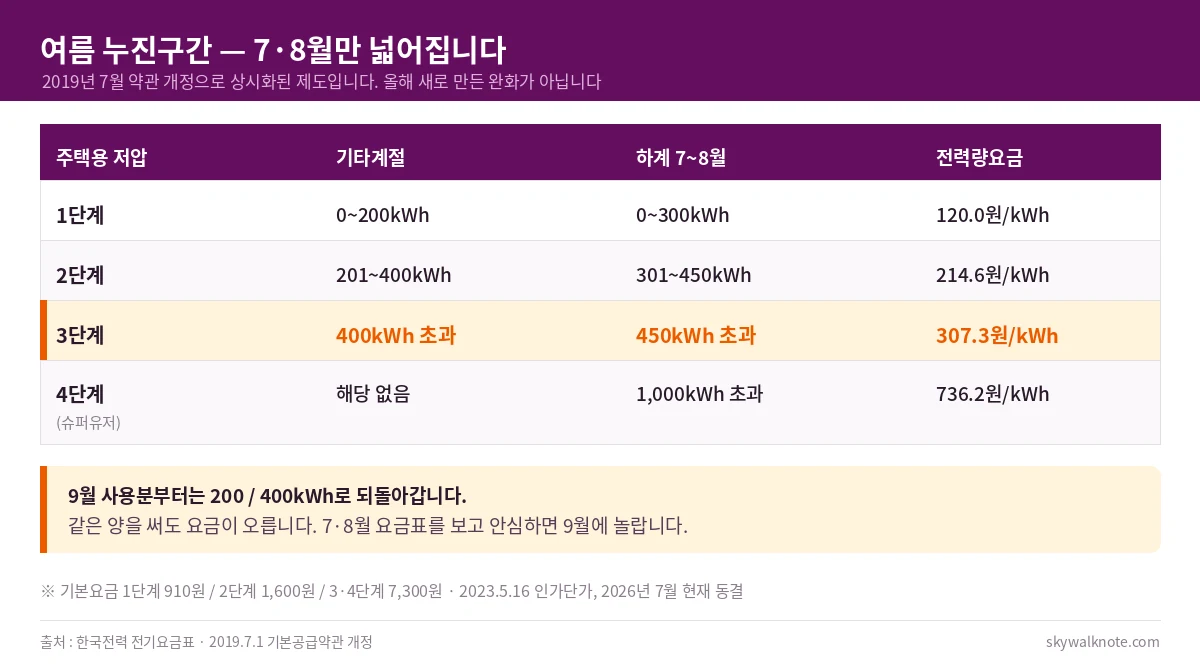Screen dimensions: 1200x666
Task: Click the '201~400kWh' cell
Action: (393, 275)
